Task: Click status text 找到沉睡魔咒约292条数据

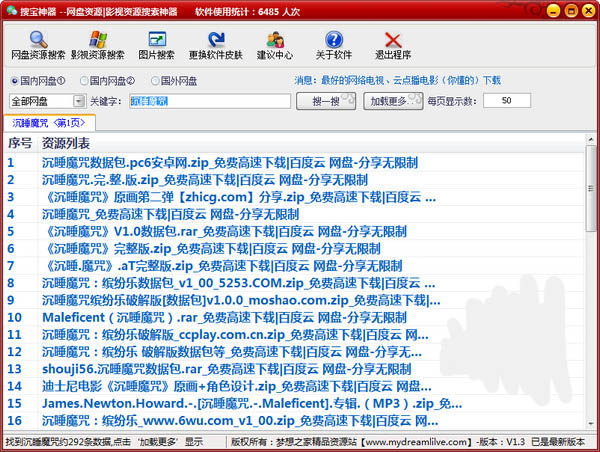Action: coord(104,442)
